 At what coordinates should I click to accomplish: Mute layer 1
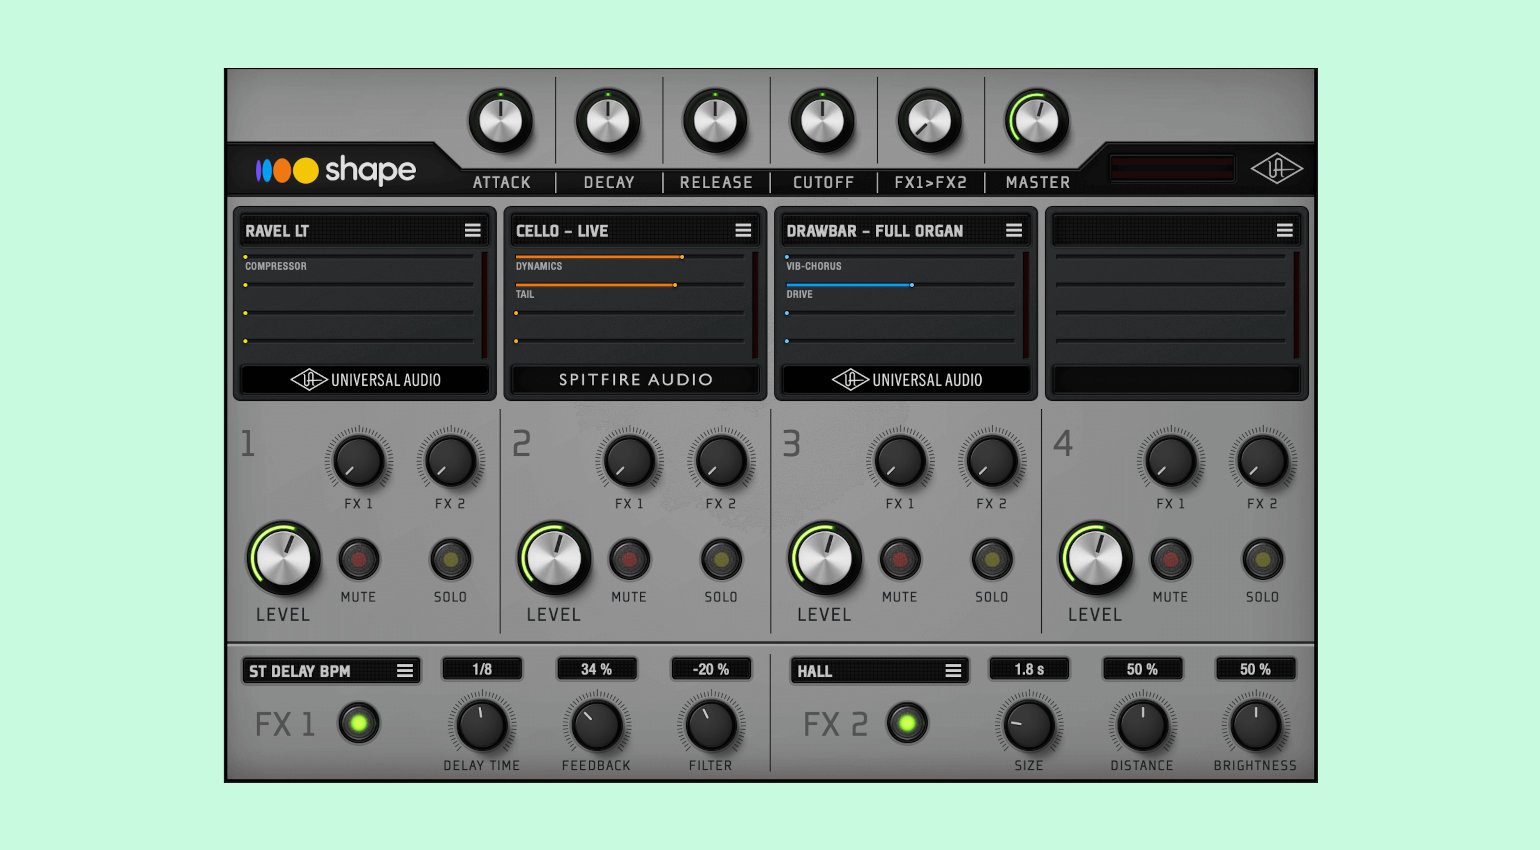[358, 560]
